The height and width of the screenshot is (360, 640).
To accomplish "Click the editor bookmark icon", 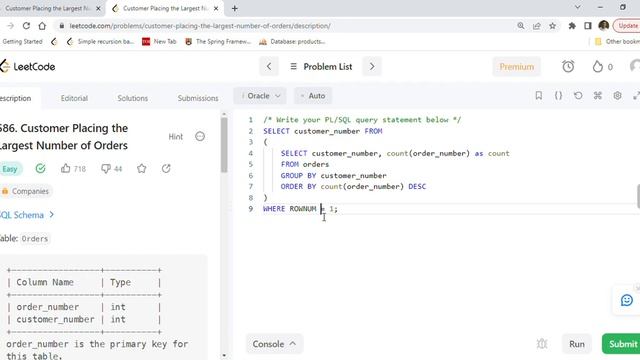I will [x=539, y=96].
